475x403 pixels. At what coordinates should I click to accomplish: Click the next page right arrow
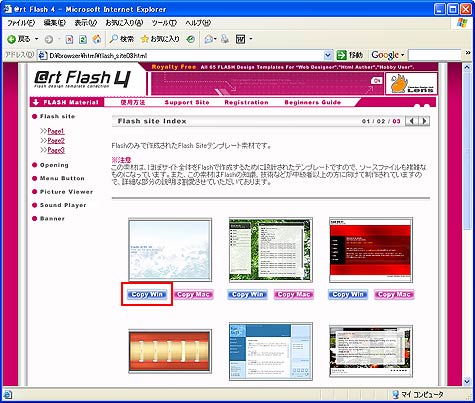click(424, 121)
